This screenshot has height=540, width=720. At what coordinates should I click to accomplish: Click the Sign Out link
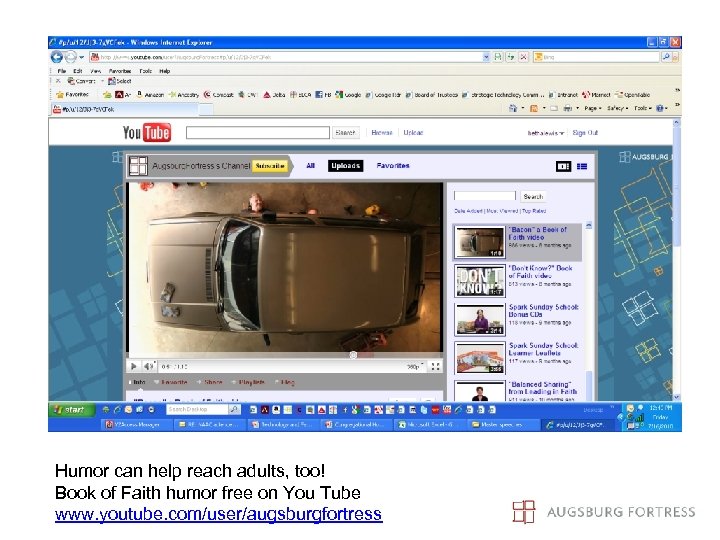(585, 133)
